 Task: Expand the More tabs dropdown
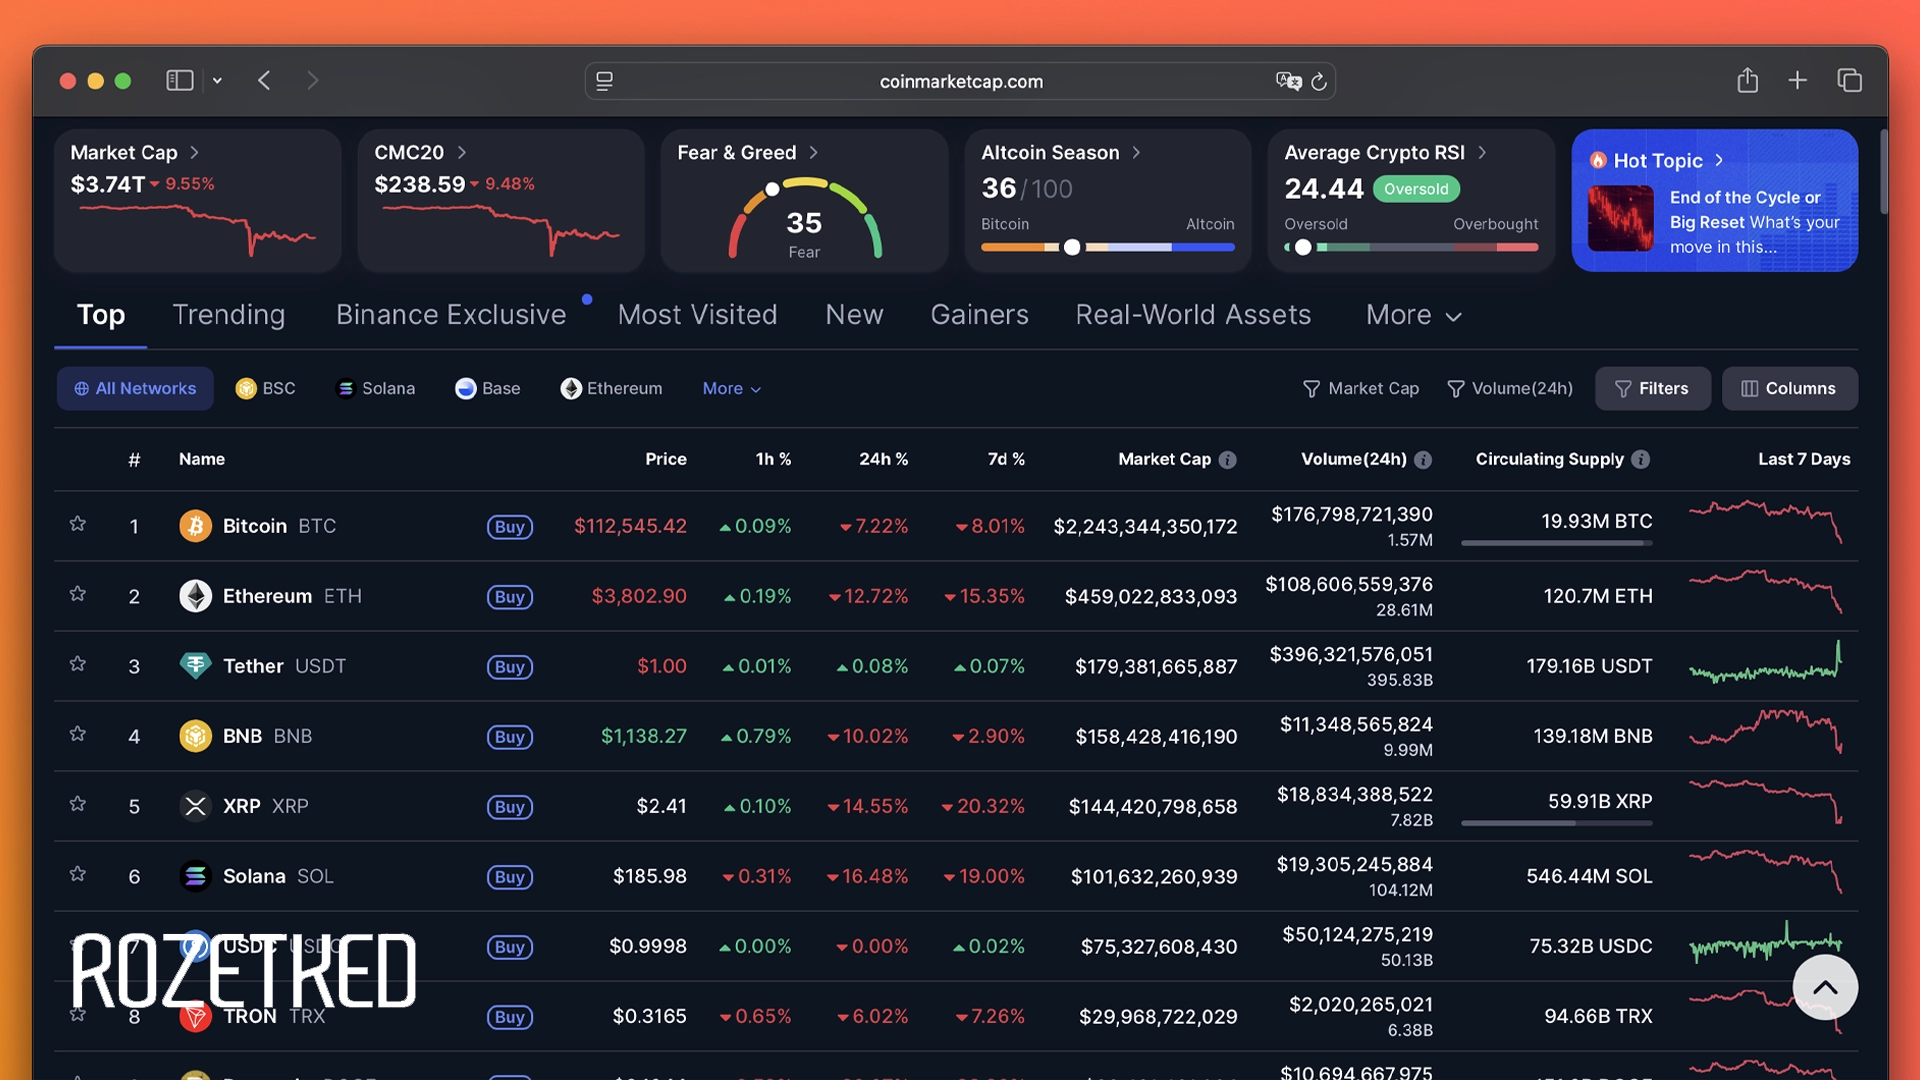point(1413,315)
